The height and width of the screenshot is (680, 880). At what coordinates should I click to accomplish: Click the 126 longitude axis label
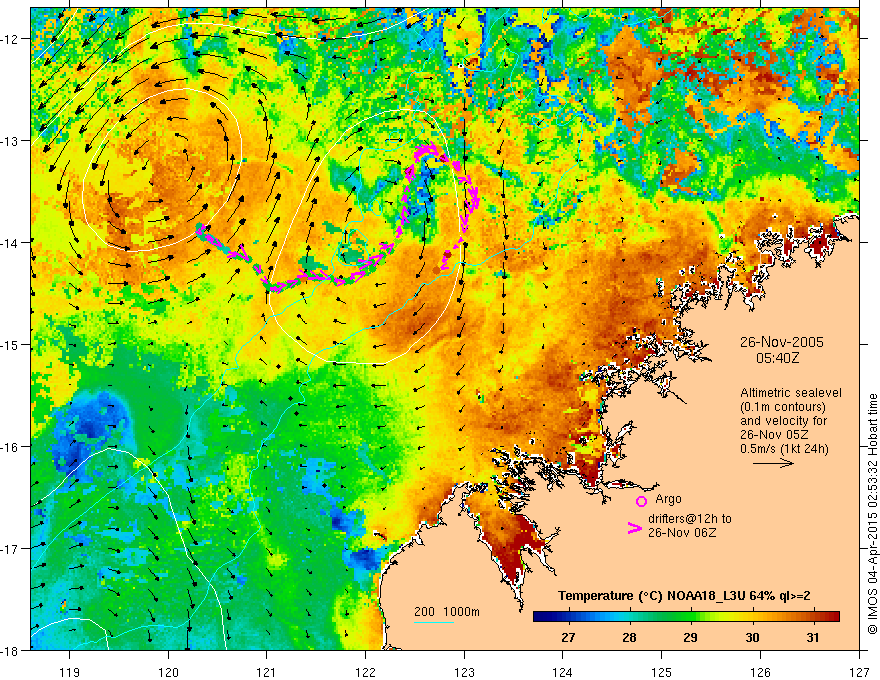click(760, 672)
